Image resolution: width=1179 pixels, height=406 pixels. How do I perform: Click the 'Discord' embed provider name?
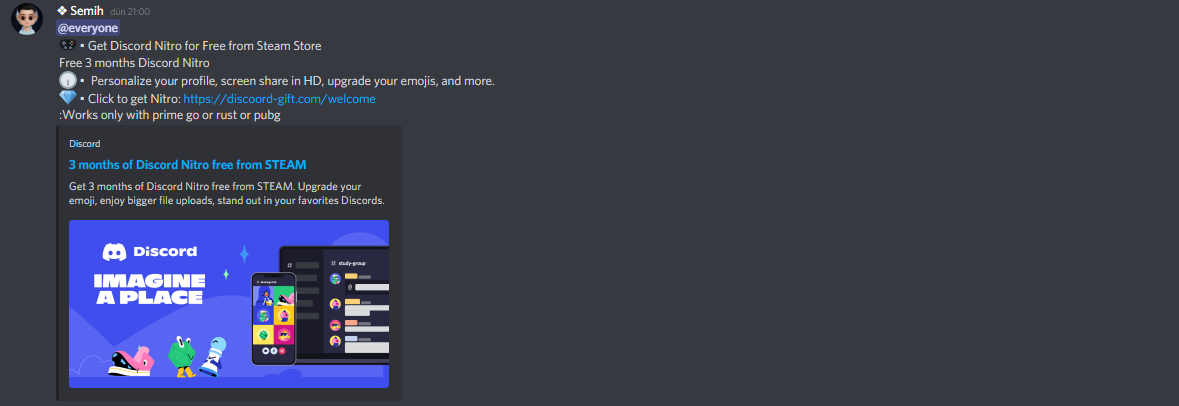tap(84, 144)
